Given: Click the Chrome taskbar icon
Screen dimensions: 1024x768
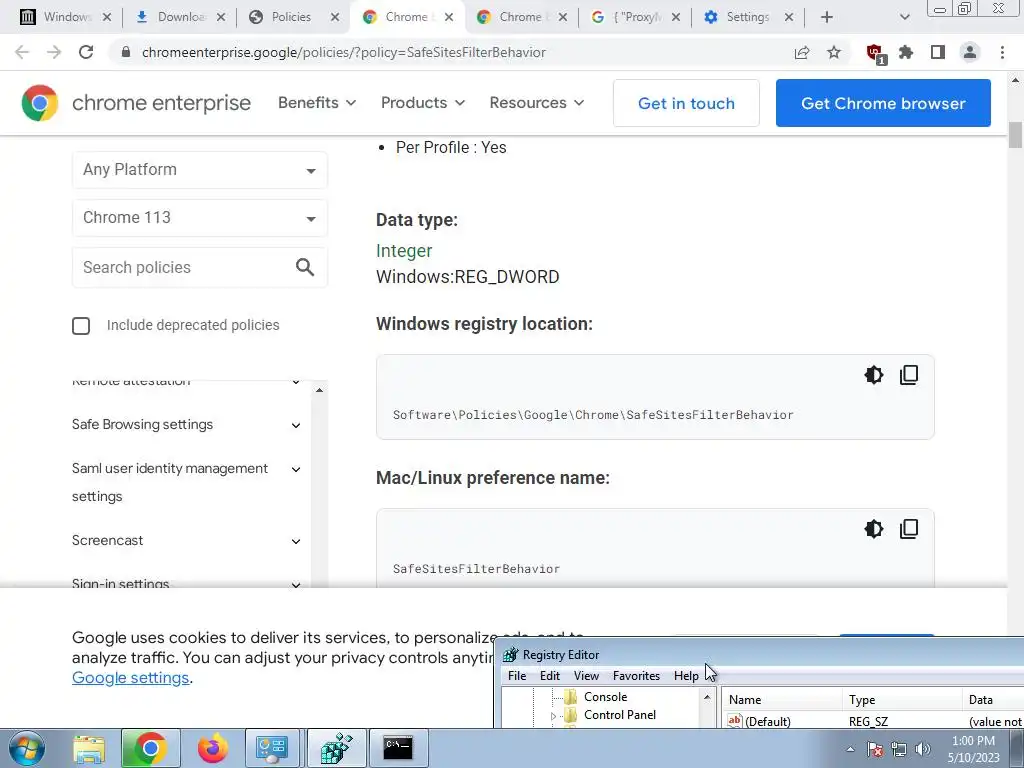Looking at the screenshot, I should 150,748.
